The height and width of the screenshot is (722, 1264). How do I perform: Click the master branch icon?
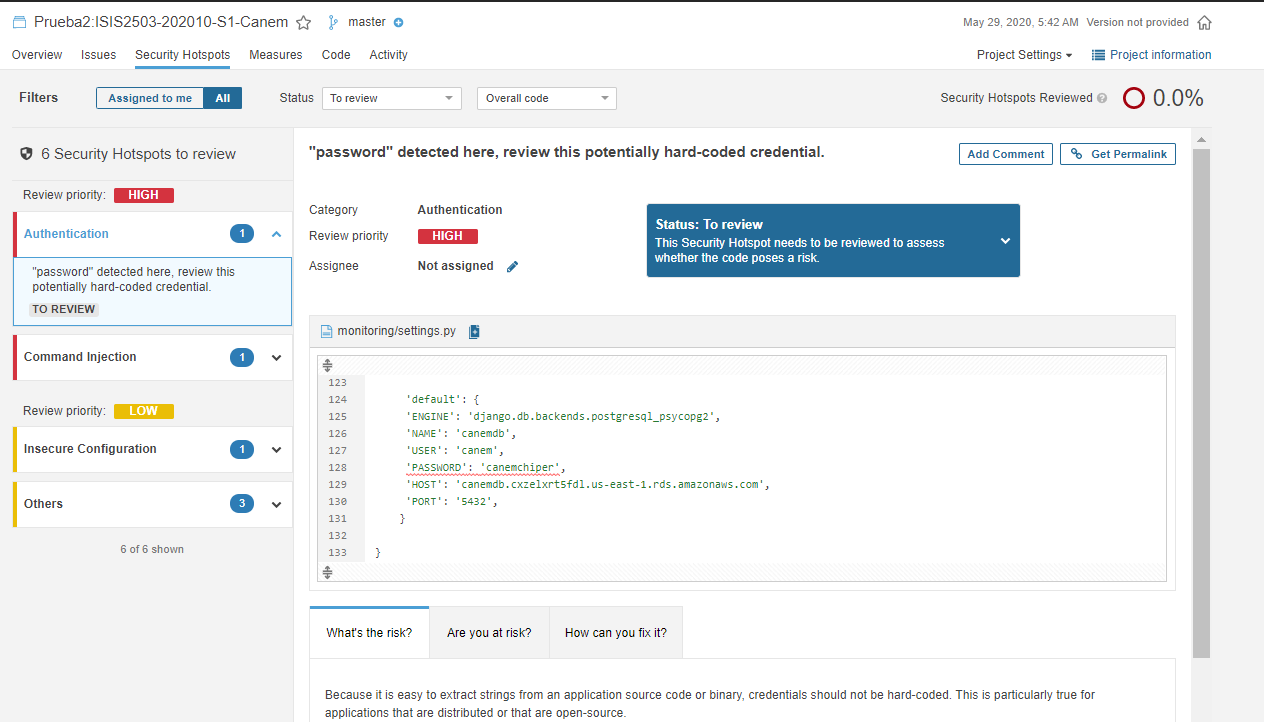[x=333, y=22]
